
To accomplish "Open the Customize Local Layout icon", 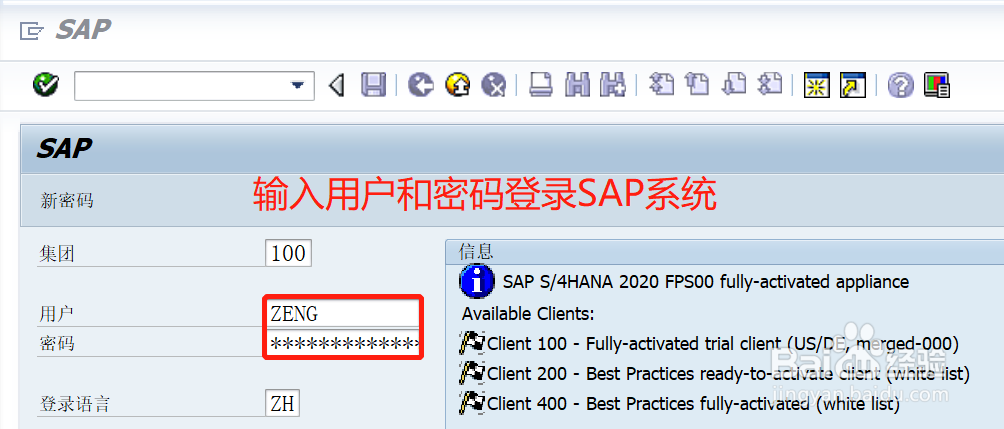I will (x=937, y=85).
